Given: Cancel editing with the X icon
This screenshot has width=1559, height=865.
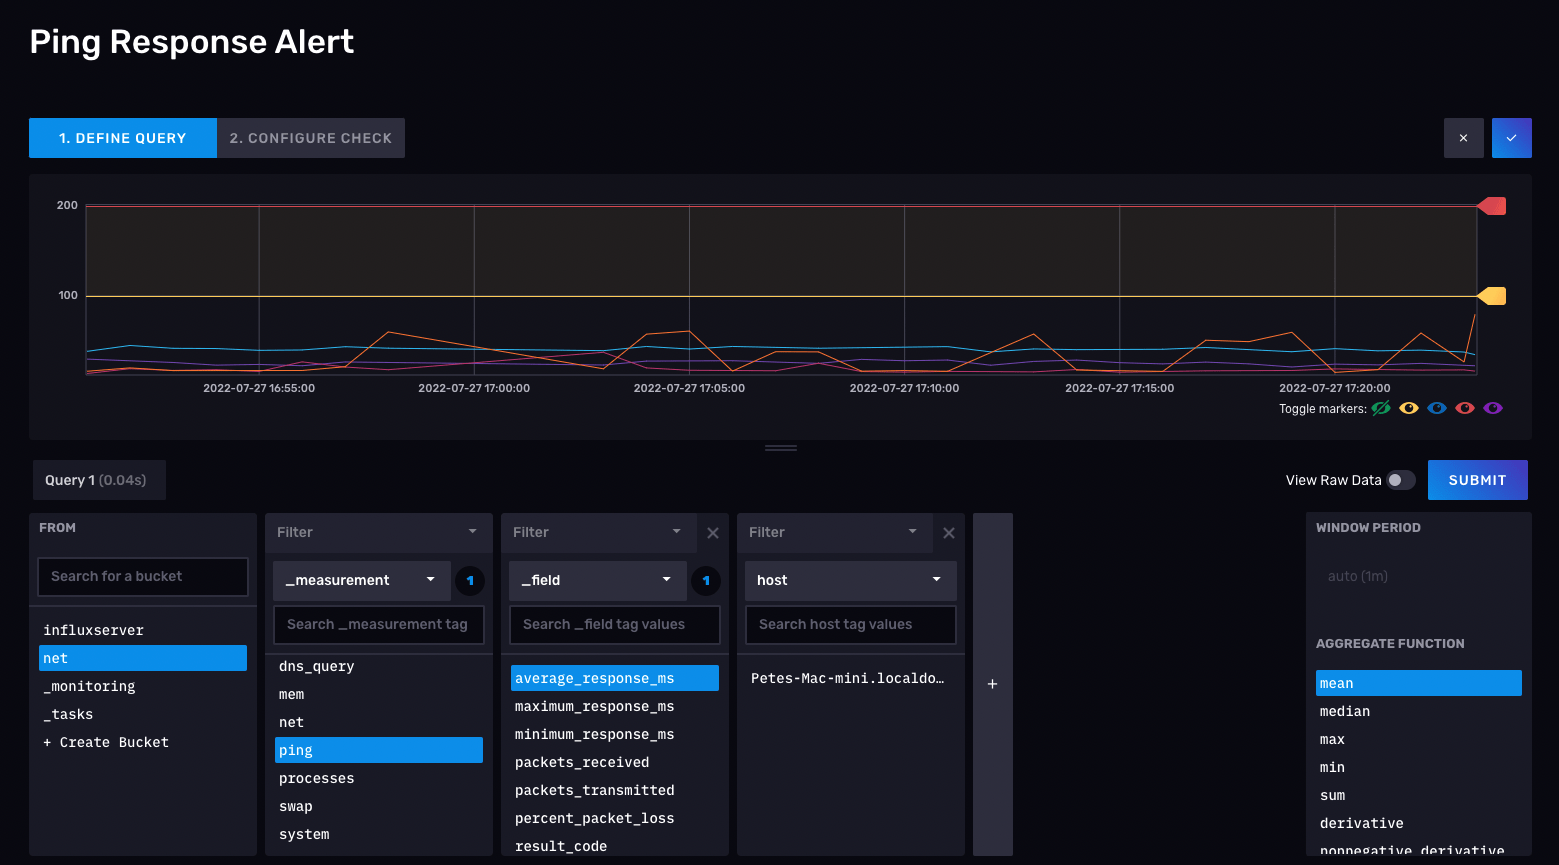Looking at the screenshot, I should coord(1463,138).
